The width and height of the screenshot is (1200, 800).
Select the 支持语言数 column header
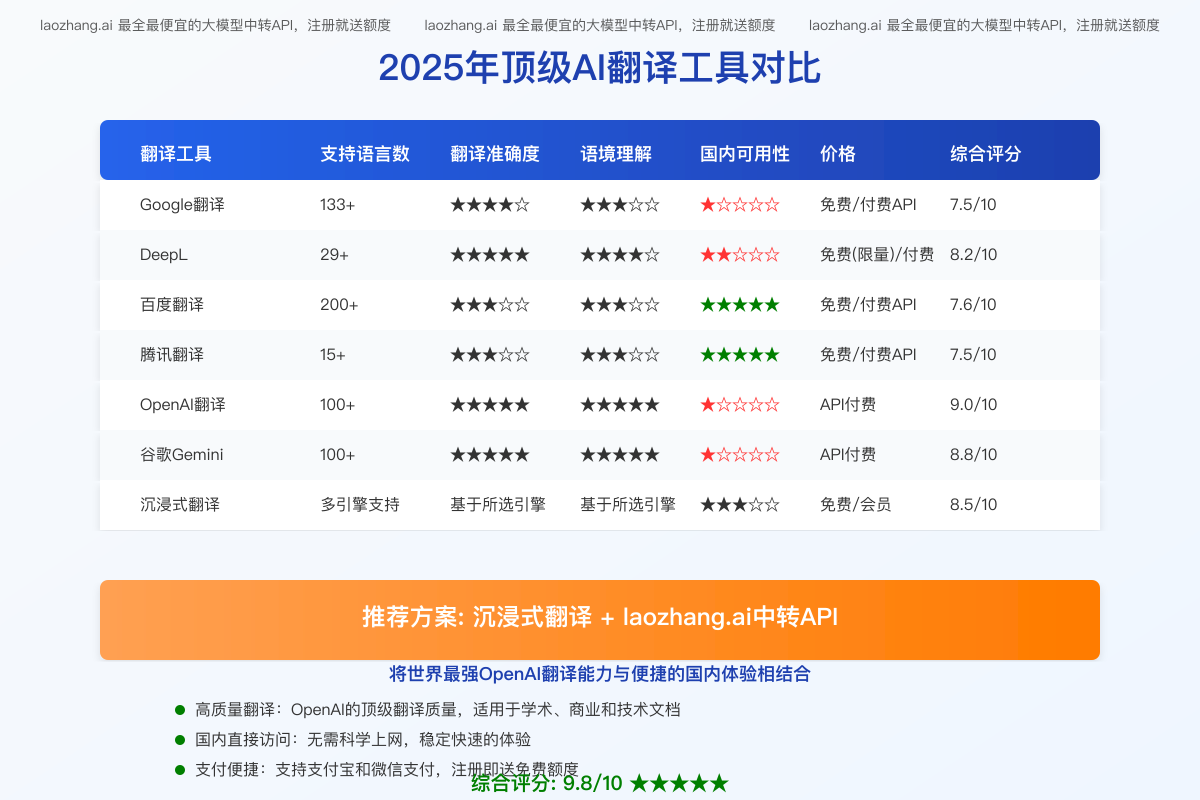(x=365, y=154)
